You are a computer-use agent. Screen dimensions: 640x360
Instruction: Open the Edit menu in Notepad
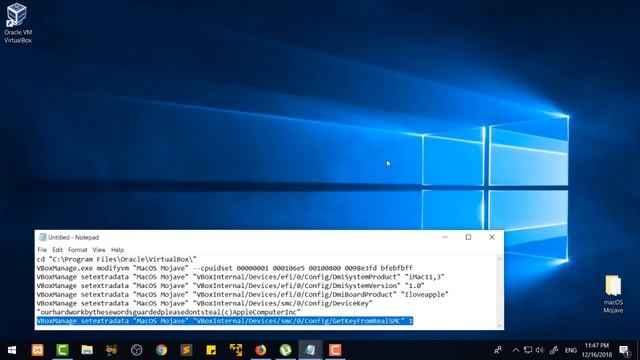pyautogui.click(x=58, y=250)
